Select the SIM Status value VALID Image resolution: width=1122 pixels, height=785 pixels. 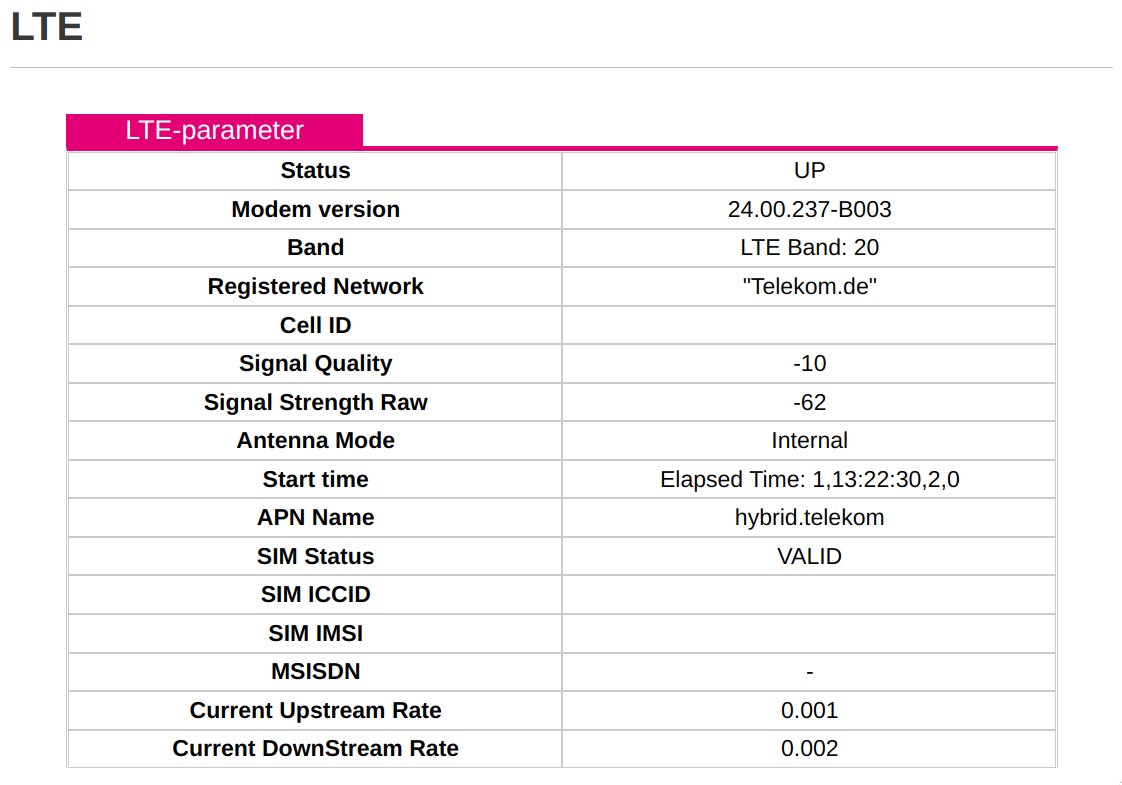809,556
